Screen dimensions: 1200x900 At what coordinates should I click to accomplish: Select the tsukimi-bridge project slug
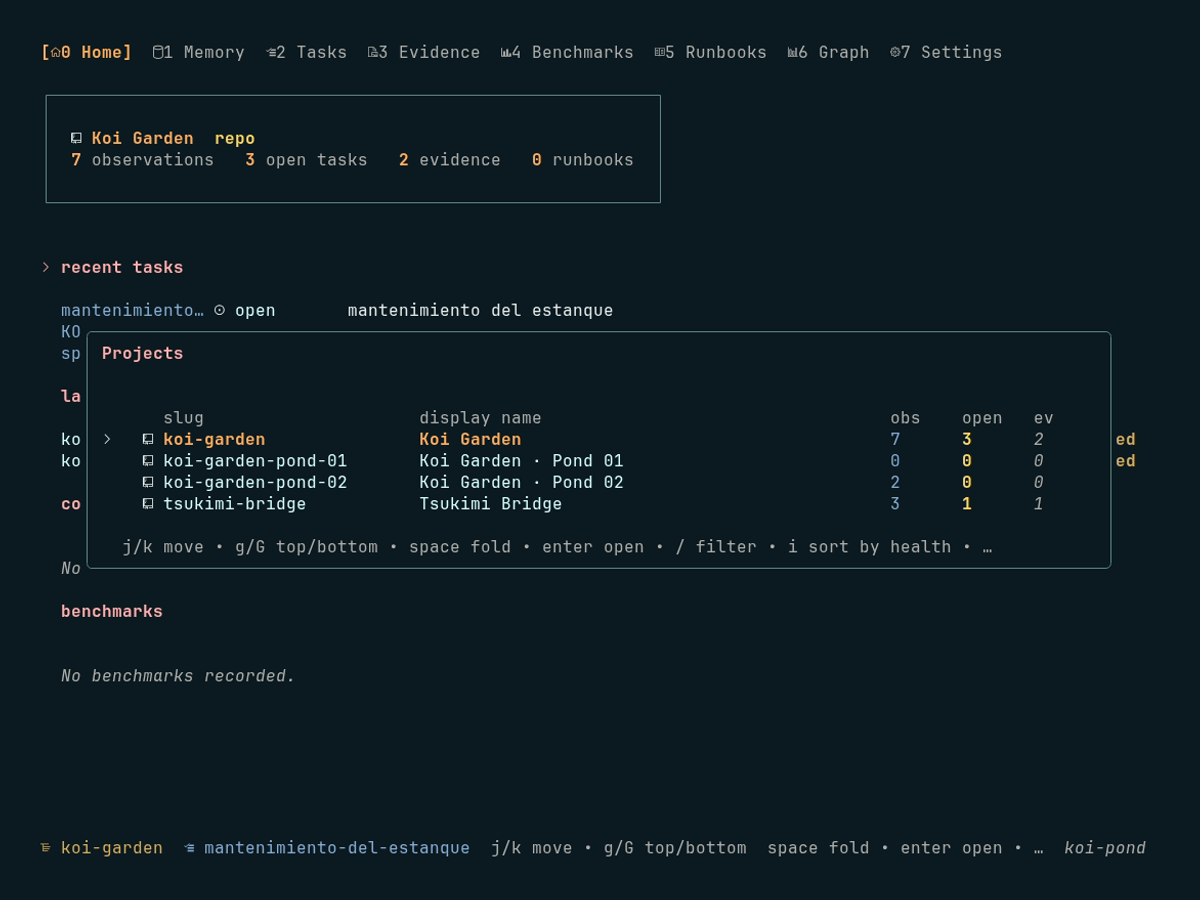pos(234,504)
